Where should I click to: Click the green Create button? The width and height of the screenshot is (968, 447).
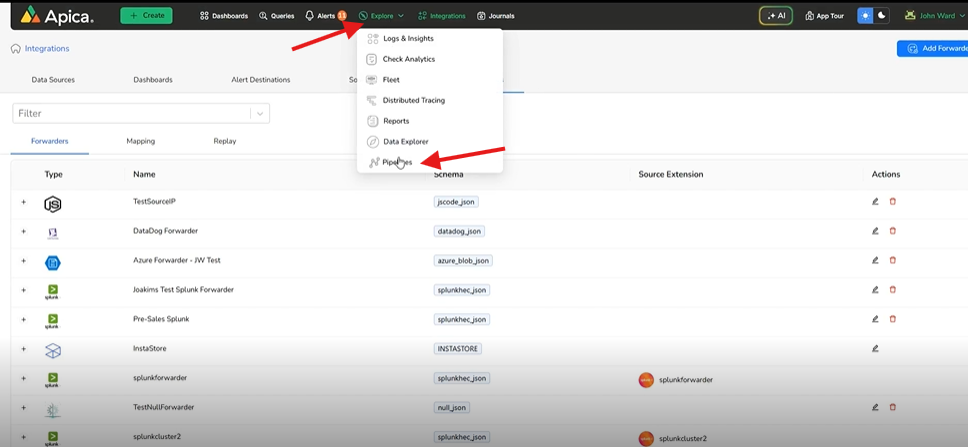point(146,16)
